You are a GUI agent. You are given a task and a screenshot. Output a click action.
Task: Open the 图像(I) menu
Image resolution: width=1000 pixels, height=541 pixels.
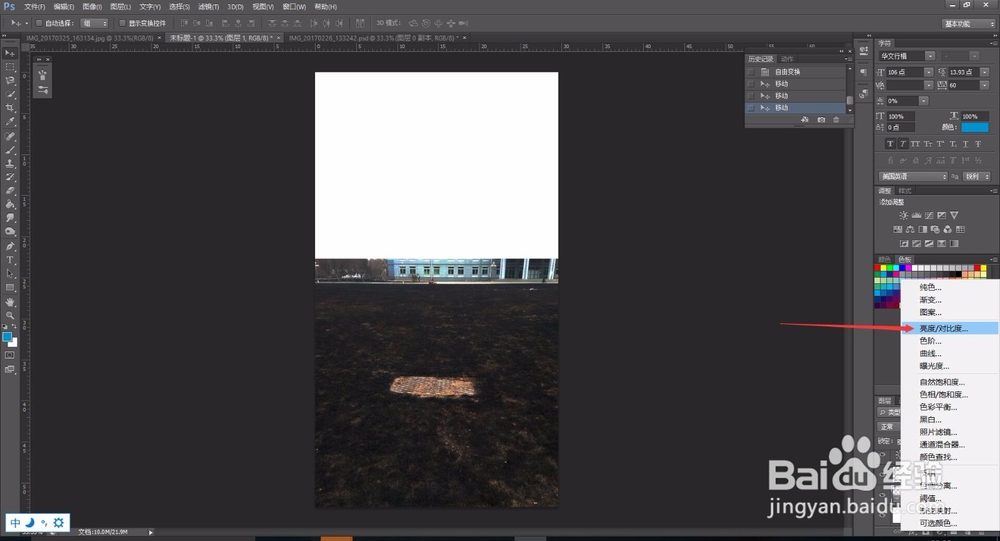click(92, 6)
